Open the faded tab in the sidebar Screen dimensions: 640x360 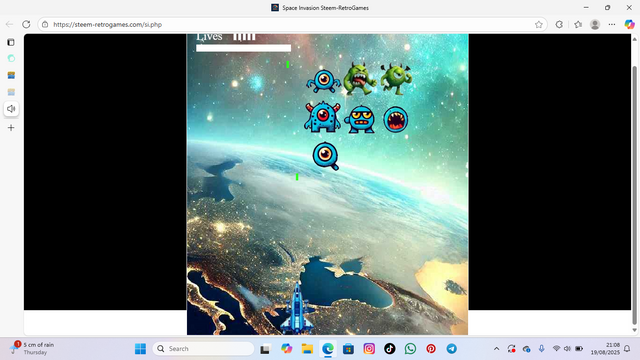pyautogui.click(x=11, y=92)
